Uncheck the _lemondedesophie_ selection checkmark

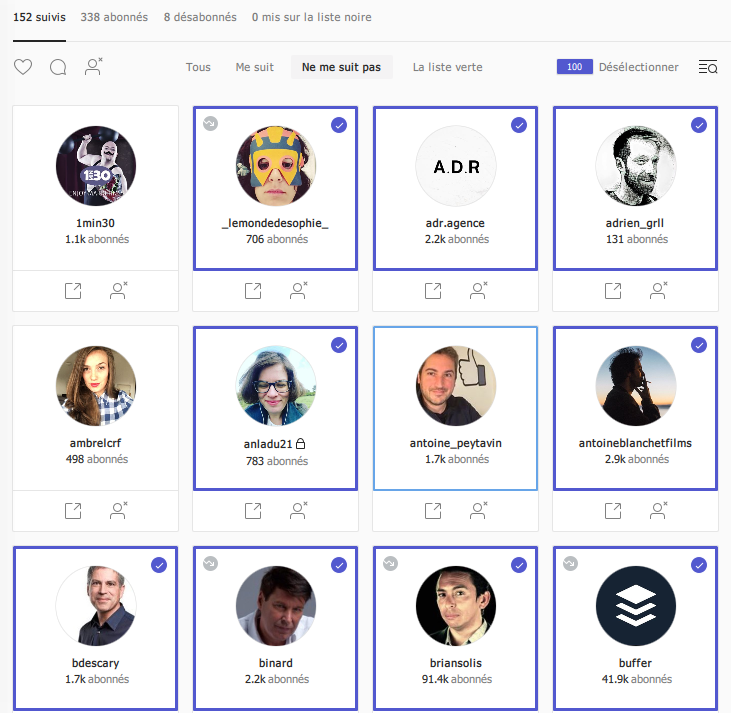click(x=338, y=125)
